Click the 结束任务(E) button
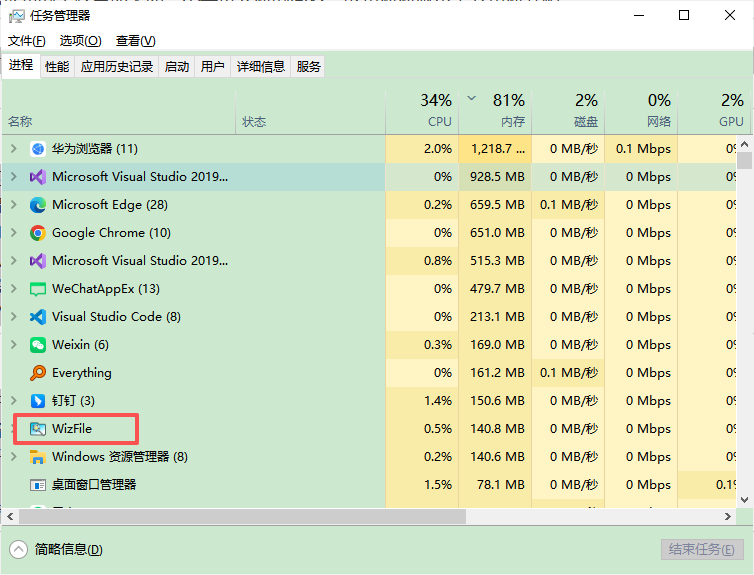This screenshot has height=575, width=754. click(x=702, y=550)
